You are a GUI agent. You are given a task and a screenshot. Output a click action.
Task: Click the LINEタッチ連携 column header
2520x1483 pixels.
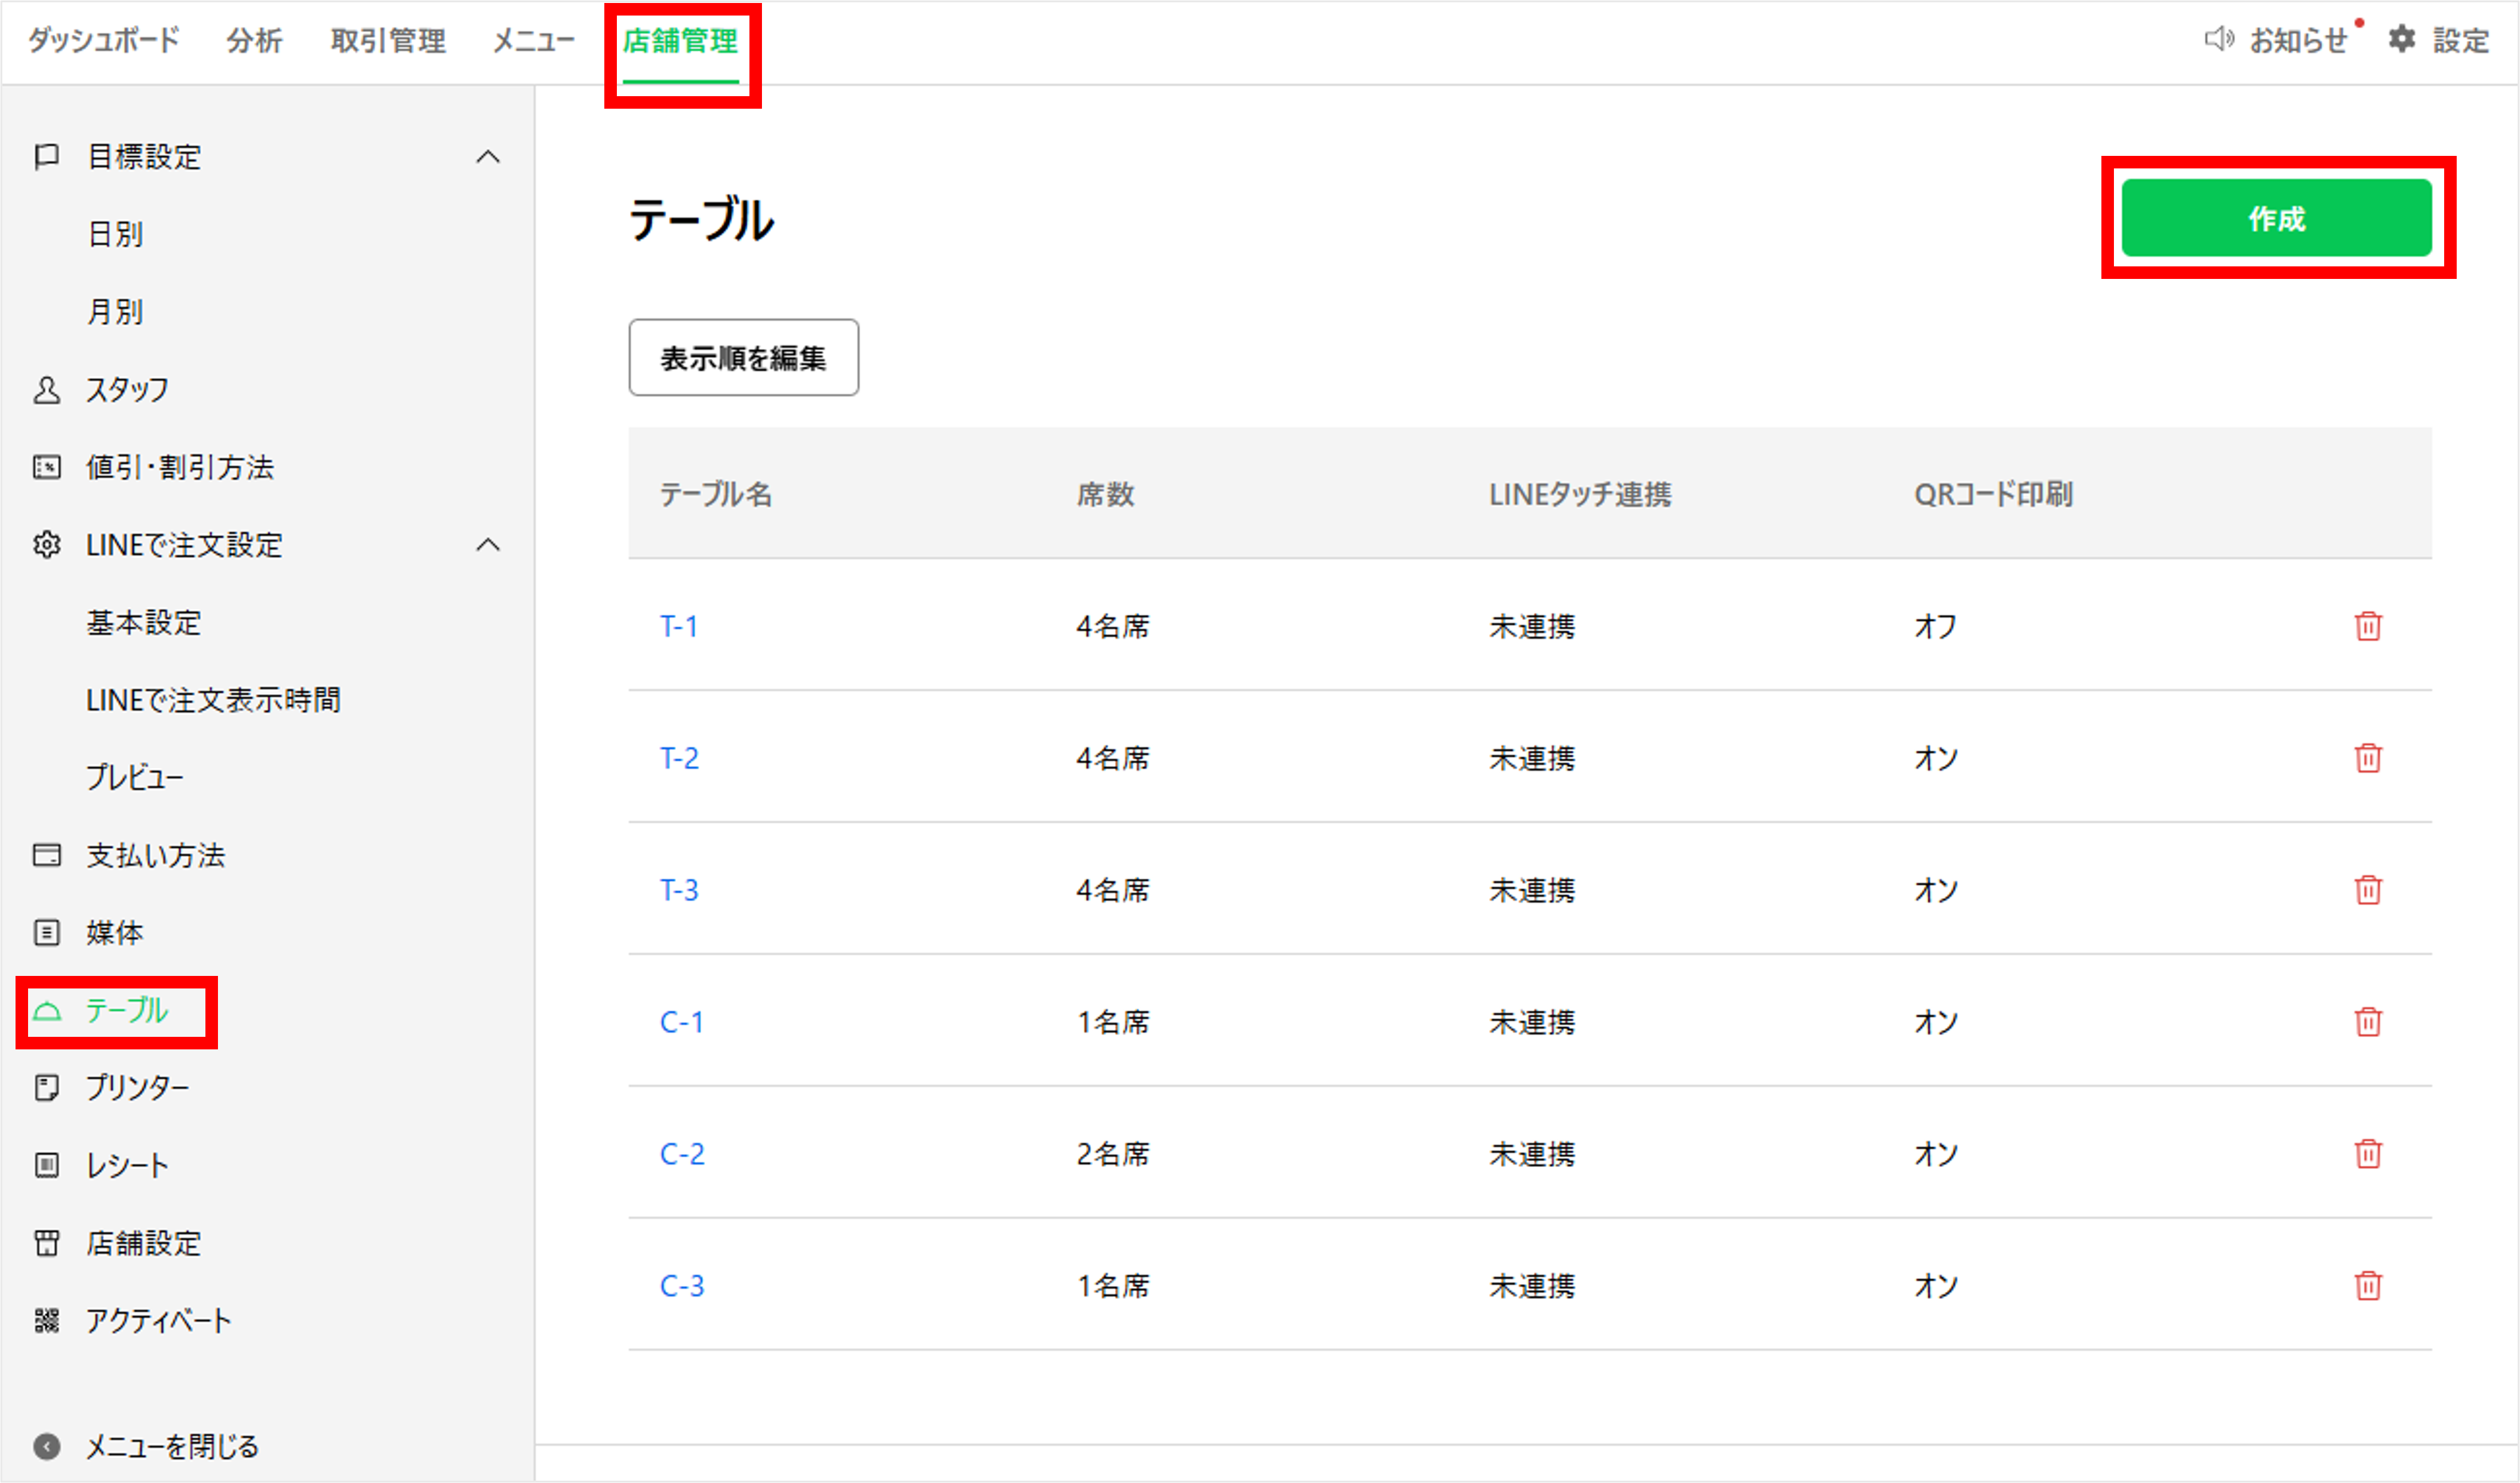(x=1580, y=494)
